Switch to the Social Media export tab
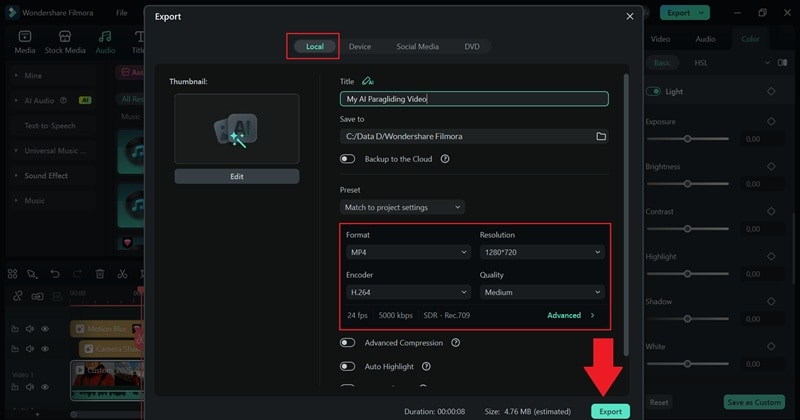The width and height of the screenshot is (800, 420). pos(417,46)
